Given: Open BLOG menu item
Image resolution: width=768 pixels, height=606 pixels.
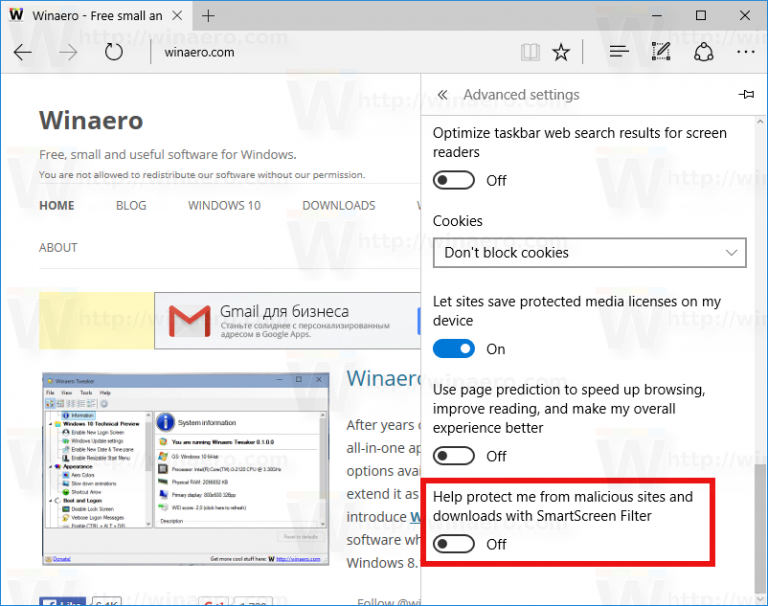Looking at the screenshot, I should pos(131,205).
